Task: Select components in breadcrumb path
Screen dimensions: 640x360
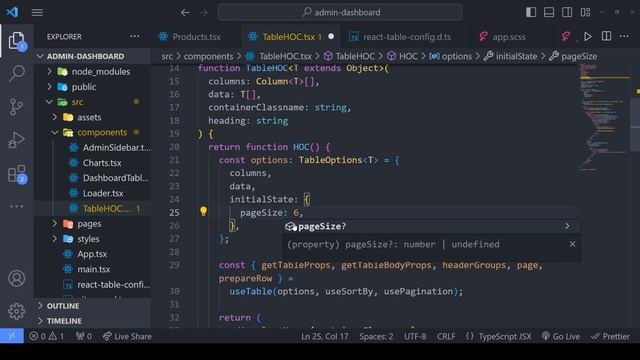Action: (208, 56)
